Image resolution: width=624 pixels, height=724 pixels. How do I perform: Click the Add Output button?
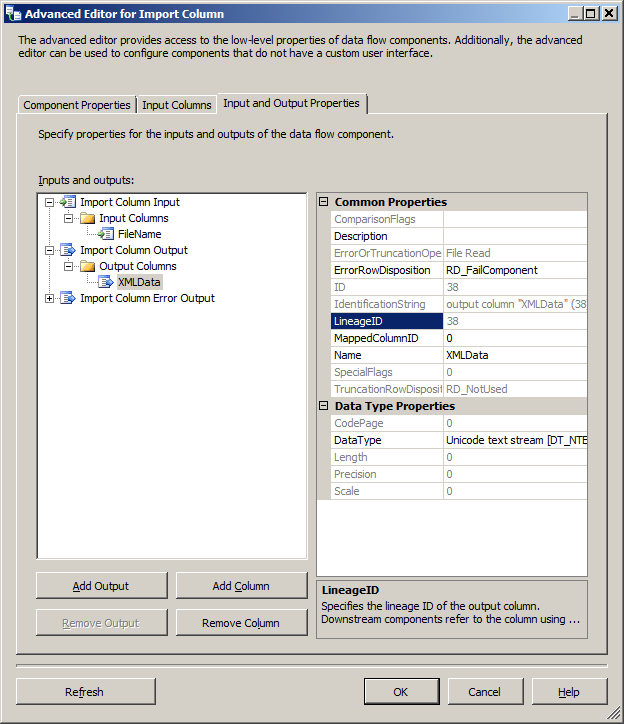[x=102, y=586]
